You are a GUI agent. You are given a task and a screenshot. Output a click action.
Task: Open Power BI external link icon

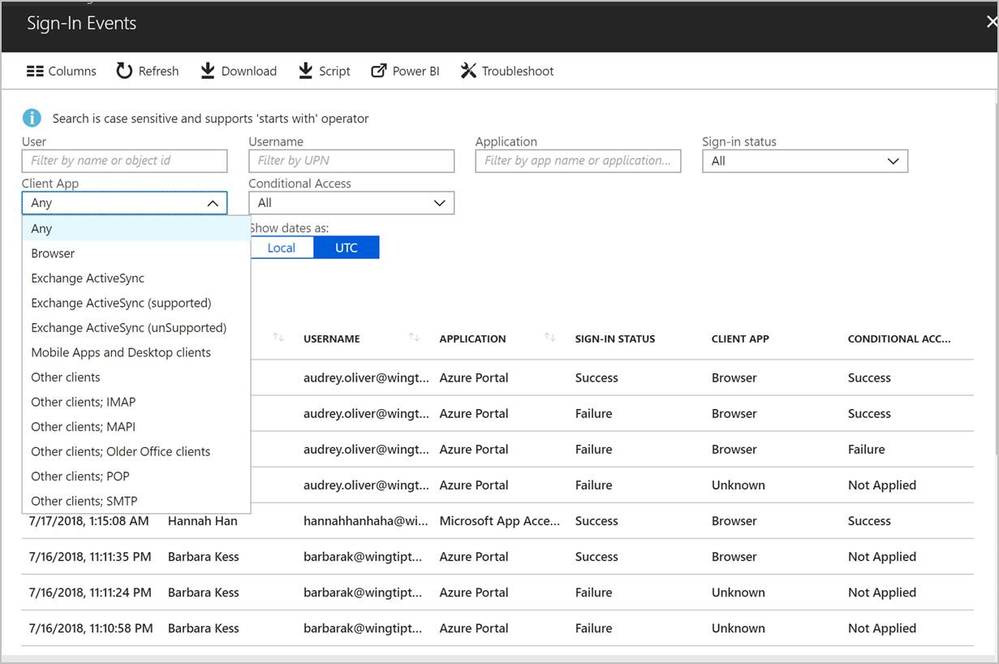(x=379, y=71)
